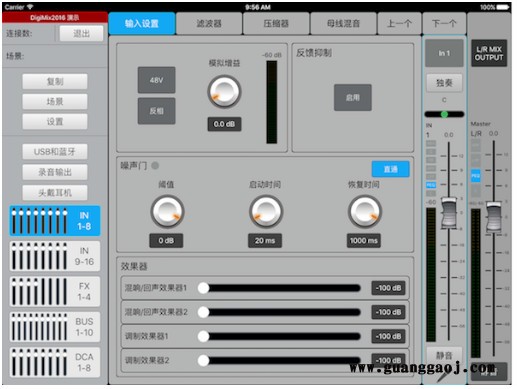The width and height of the screenshot is (517, 389).
Task: Click the In 1 channel name button
Action: (x=444, y=53)
